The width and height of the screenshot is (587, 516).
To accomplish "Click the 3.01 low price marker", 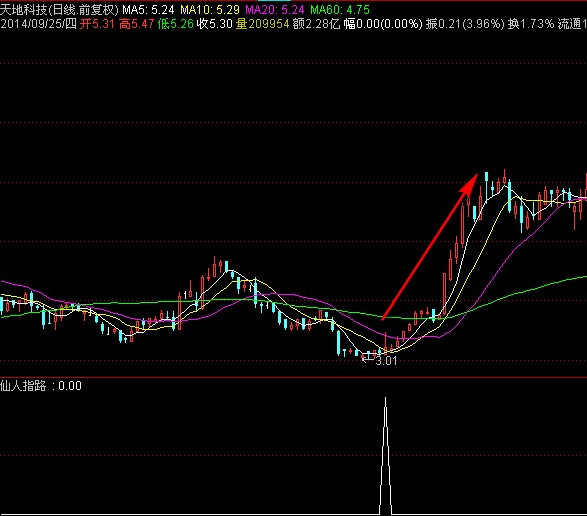I will [x=386, y=361].
